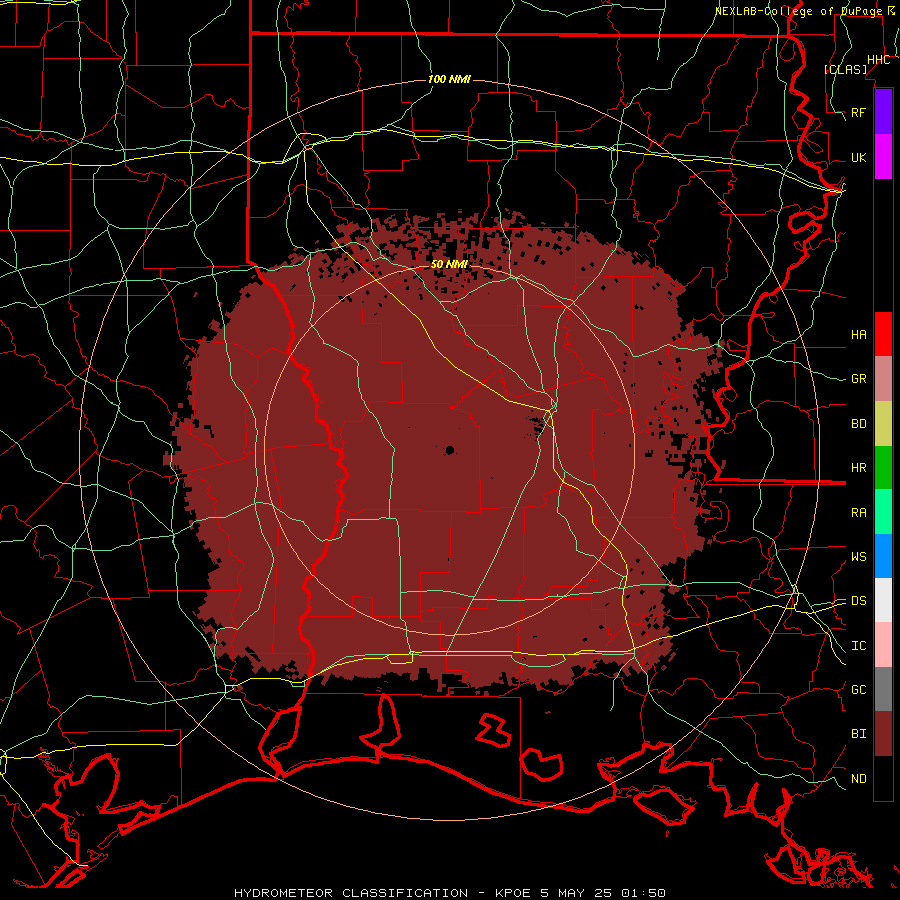The image size is (900, 900).
Task: Click the UK legend label
Action: [859, 157]
